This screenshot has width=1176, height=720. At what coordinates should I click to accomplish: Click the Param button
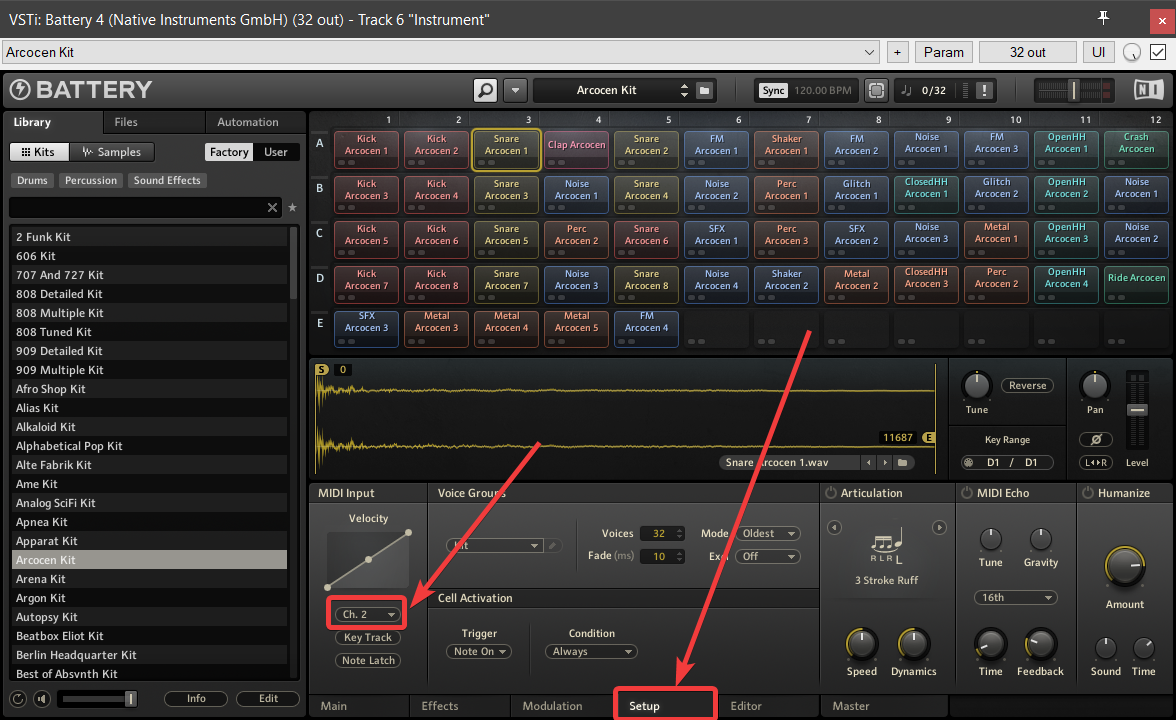(x=944, y=52)
